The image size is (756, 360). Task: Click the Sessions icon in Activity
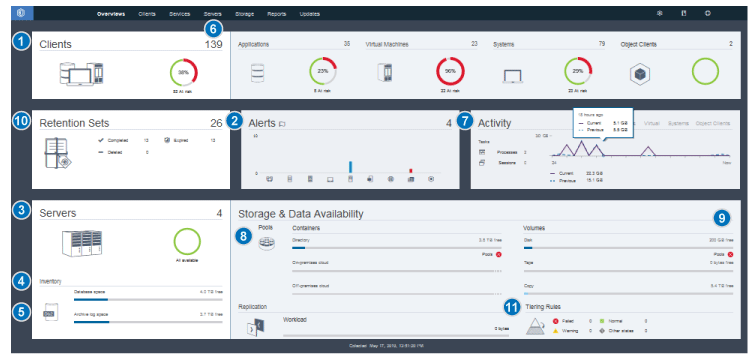pos(482,163)
